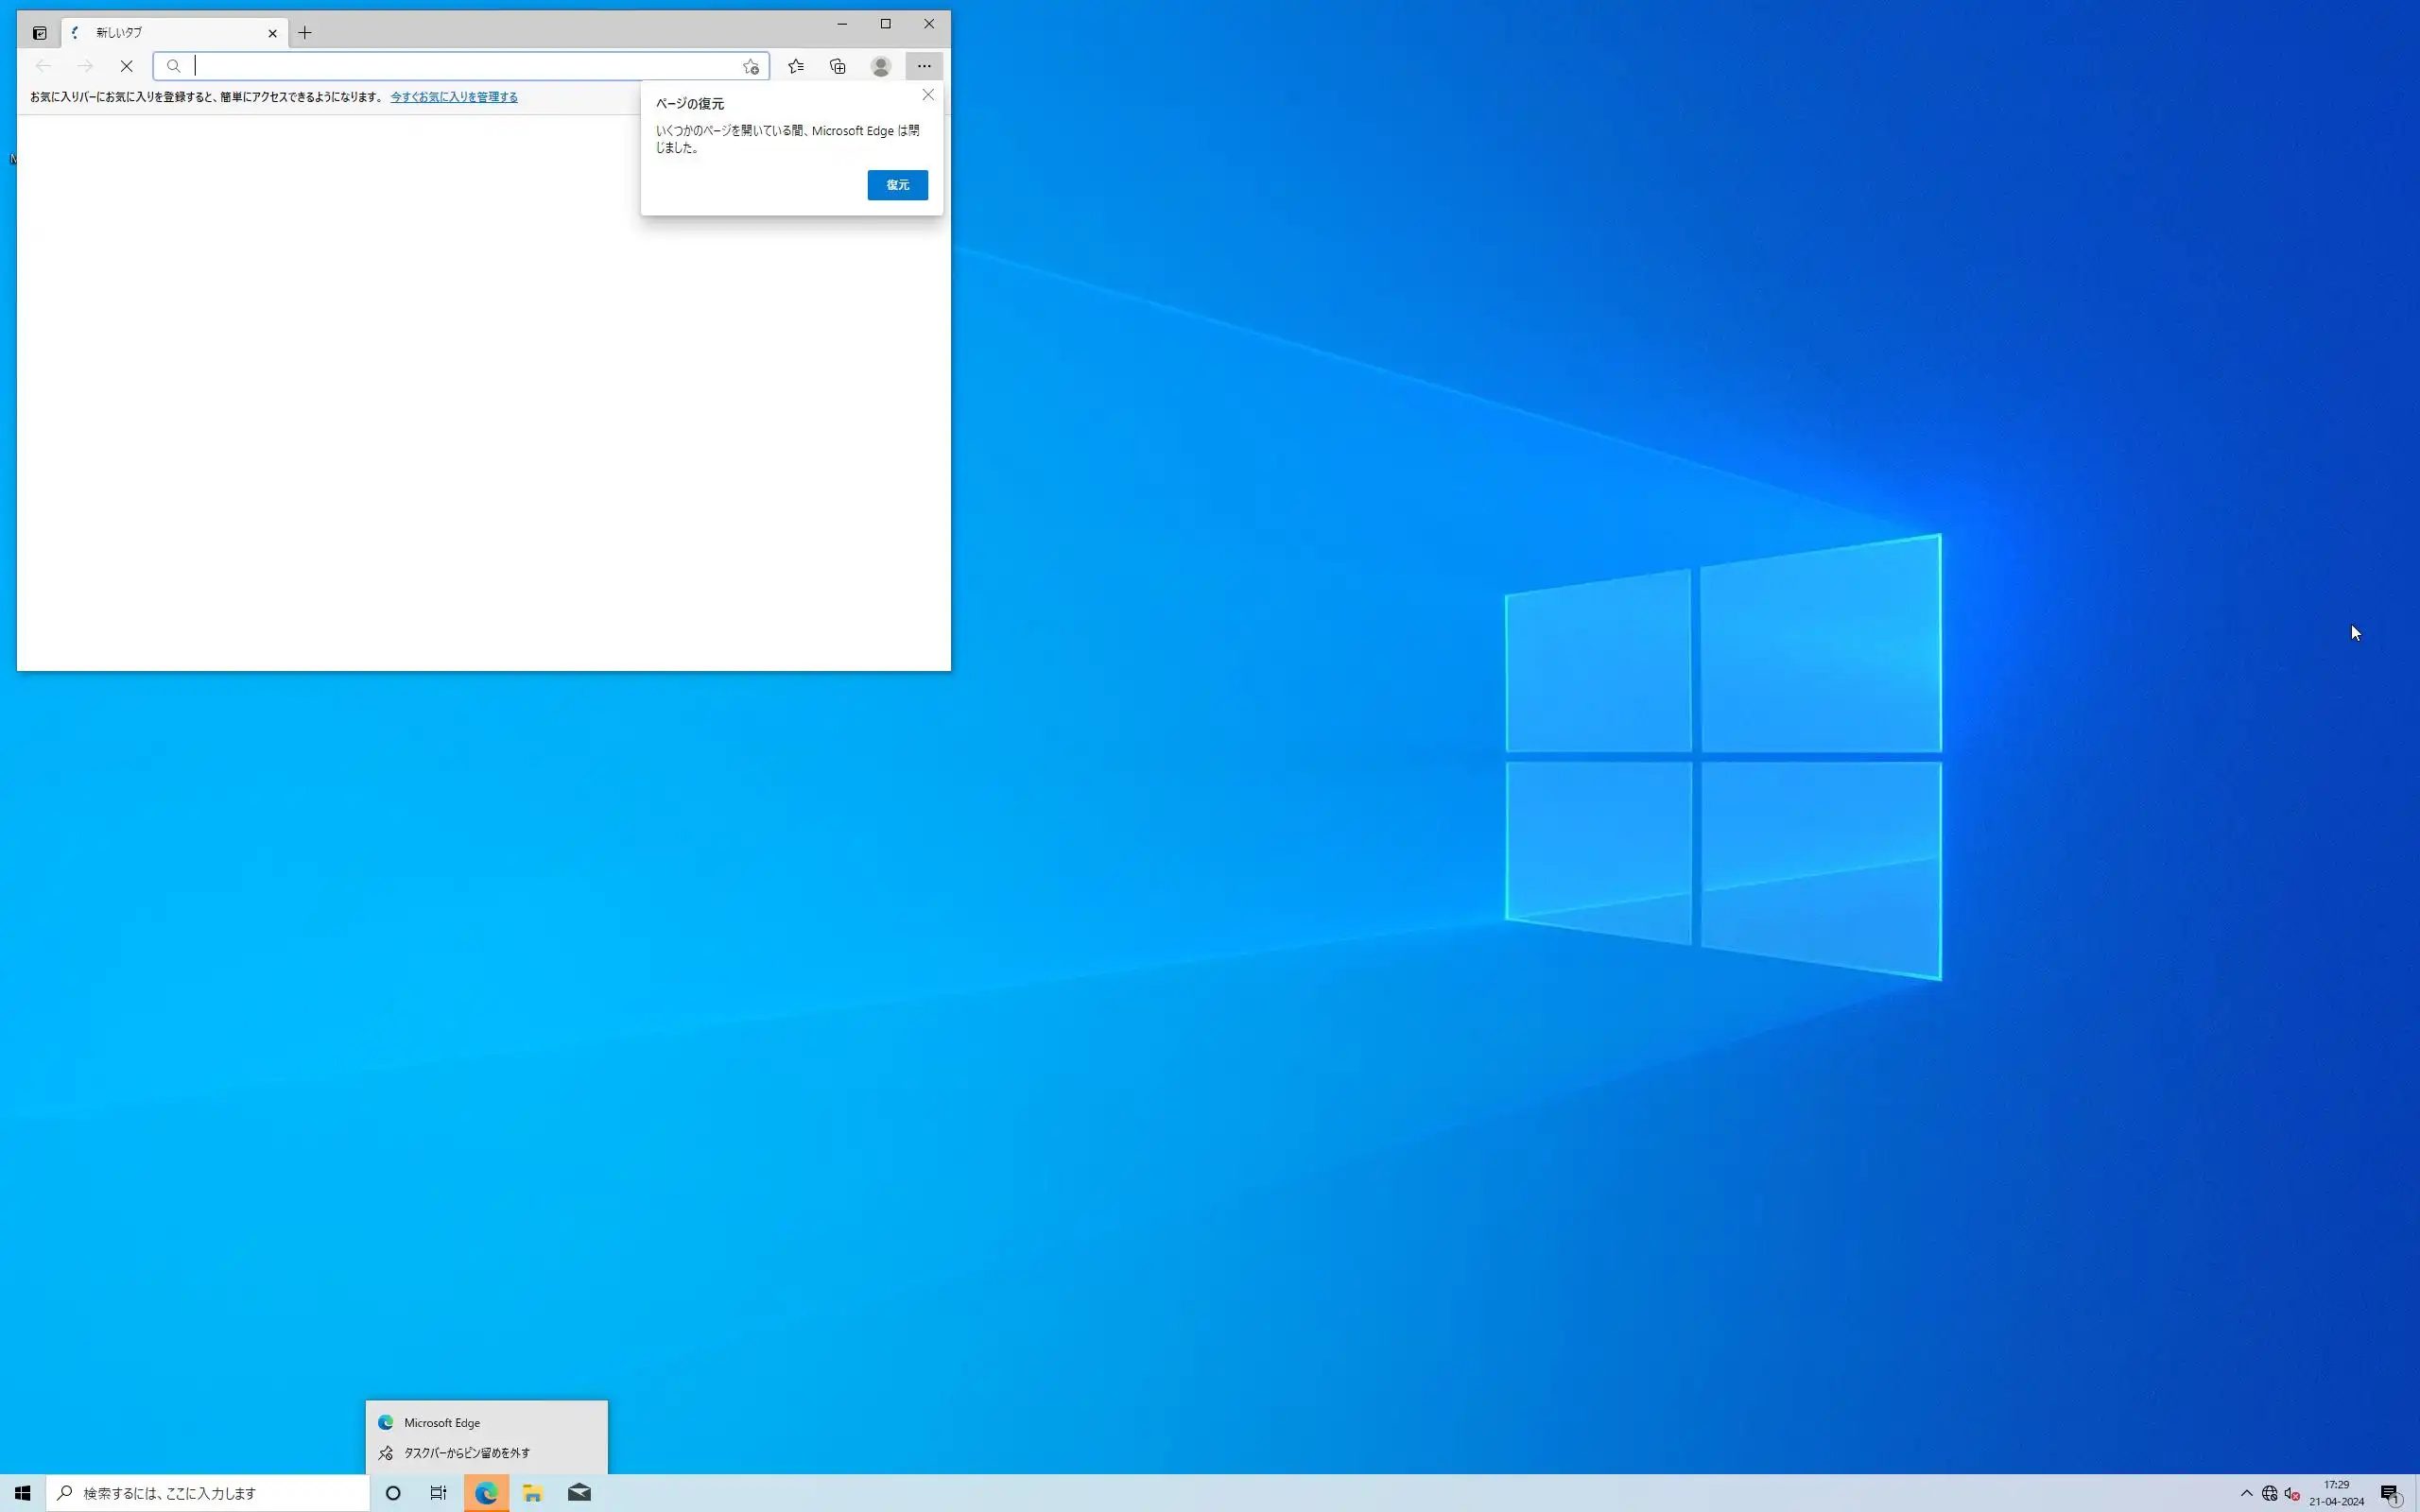
Task: Select Microsoft Edge in the jump list
Action: (x=442, y=1422)
